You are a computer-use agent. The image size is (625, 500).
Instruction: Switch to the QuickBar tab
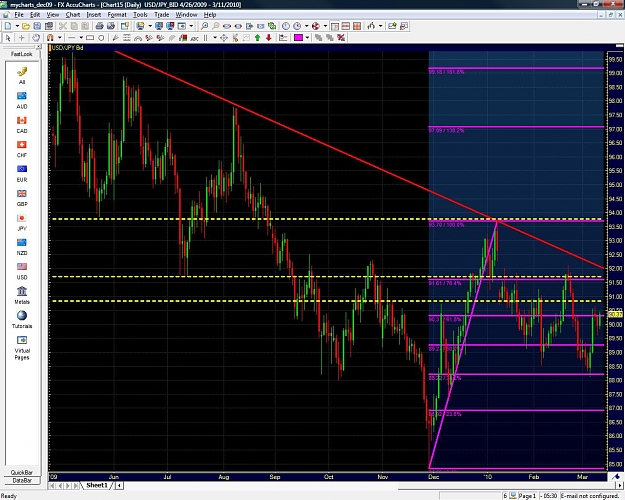pyautogui.click(x=22, y=472)
